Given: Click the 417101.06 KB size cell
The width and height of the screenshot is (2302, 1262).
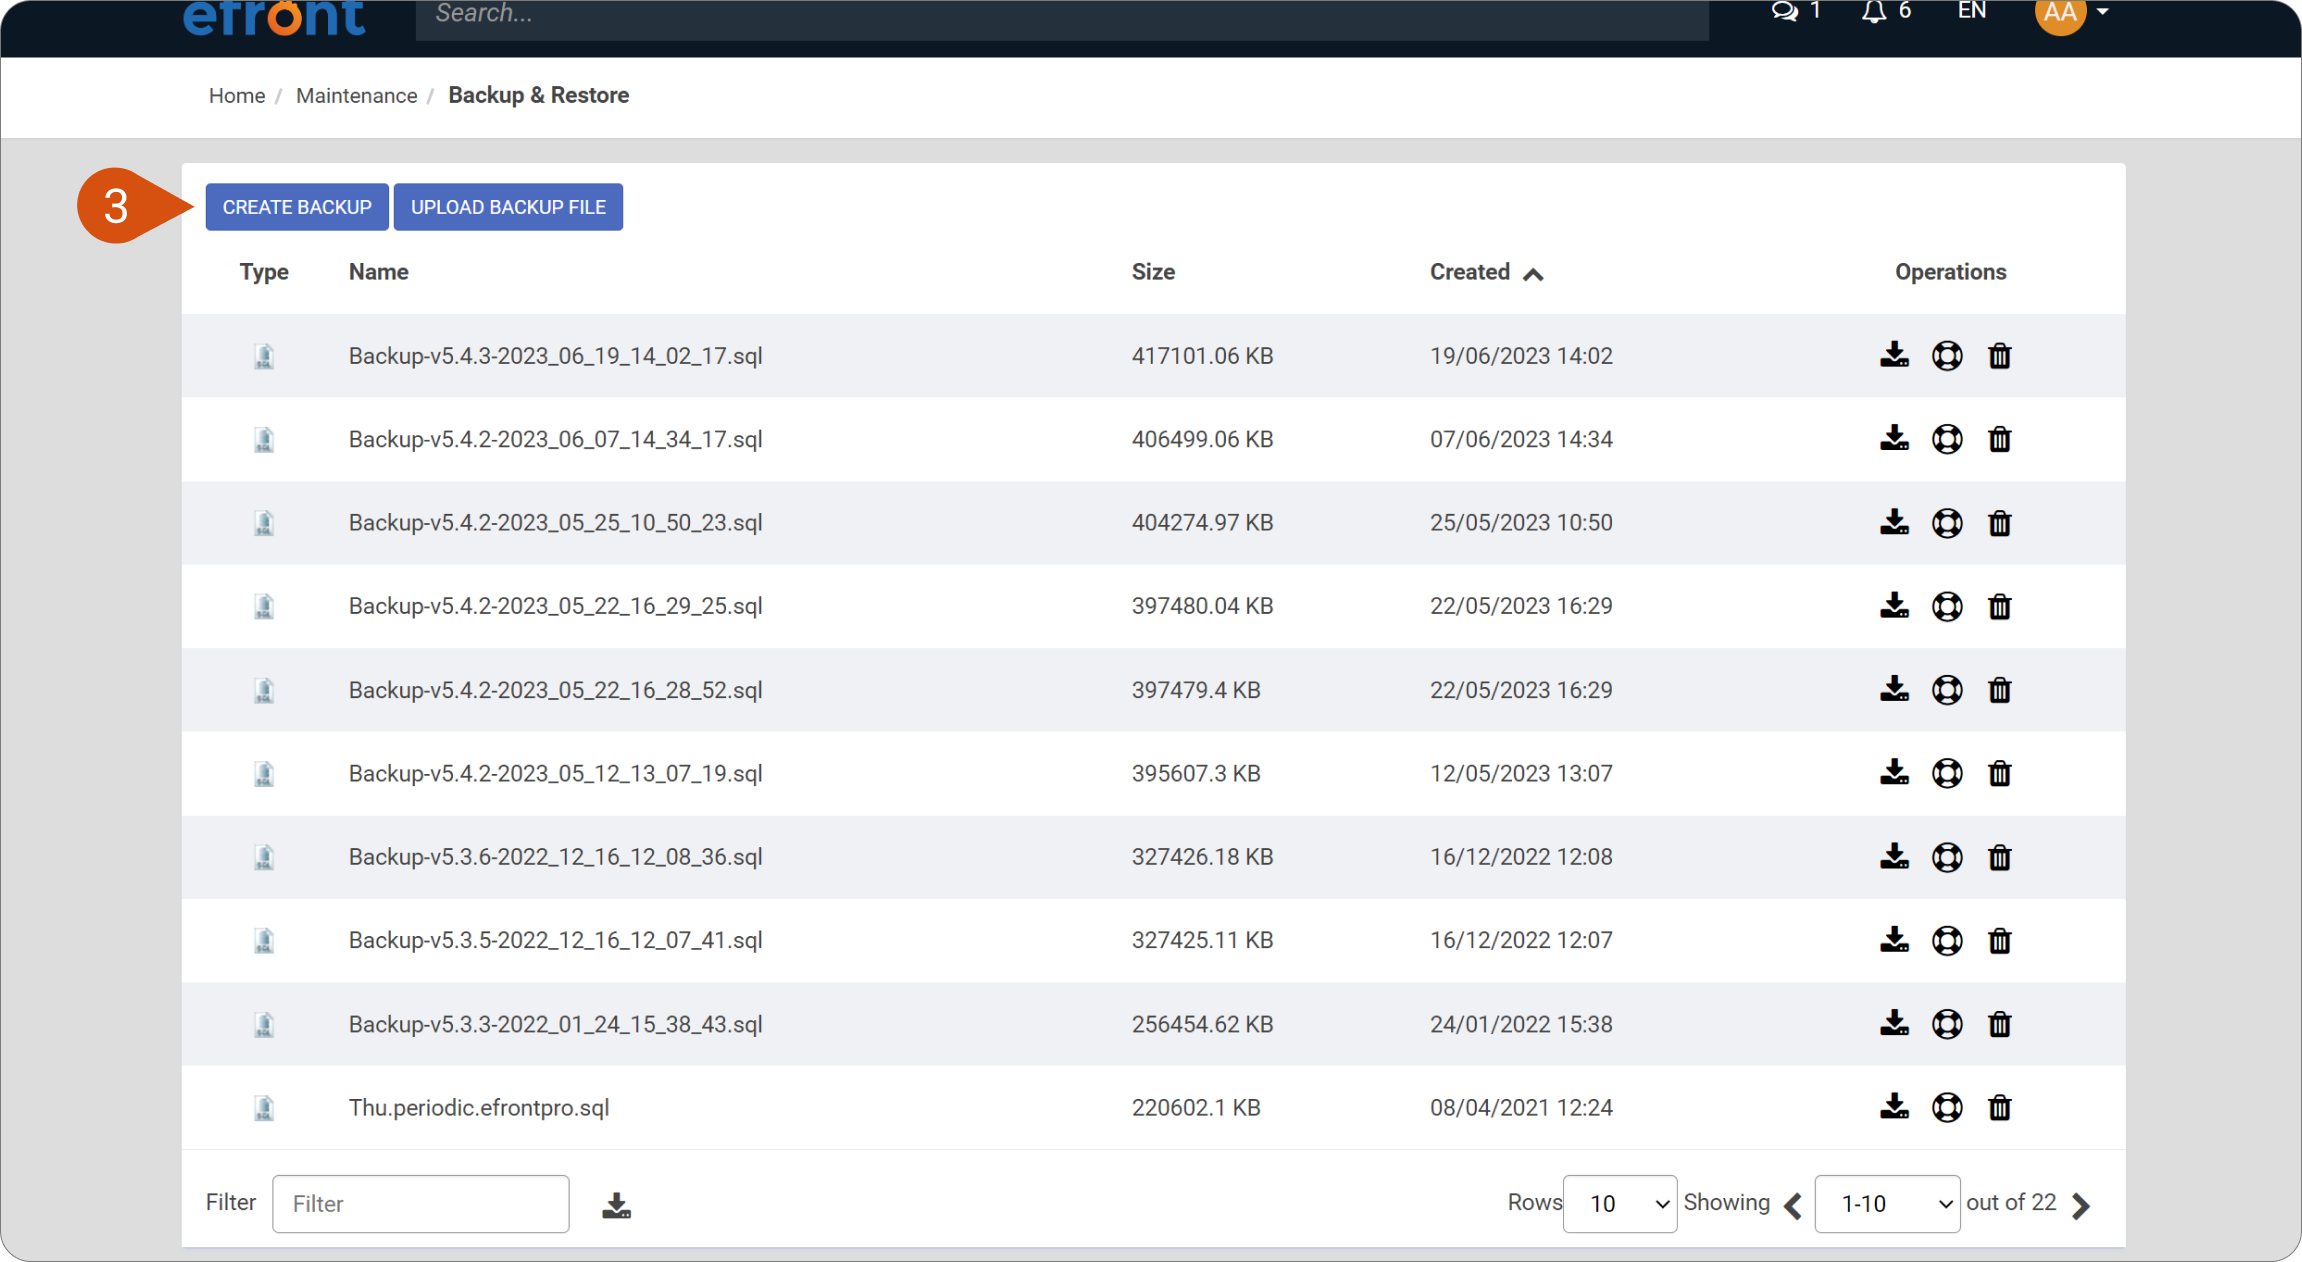Looking at the screenshot, I should 1202,356.
